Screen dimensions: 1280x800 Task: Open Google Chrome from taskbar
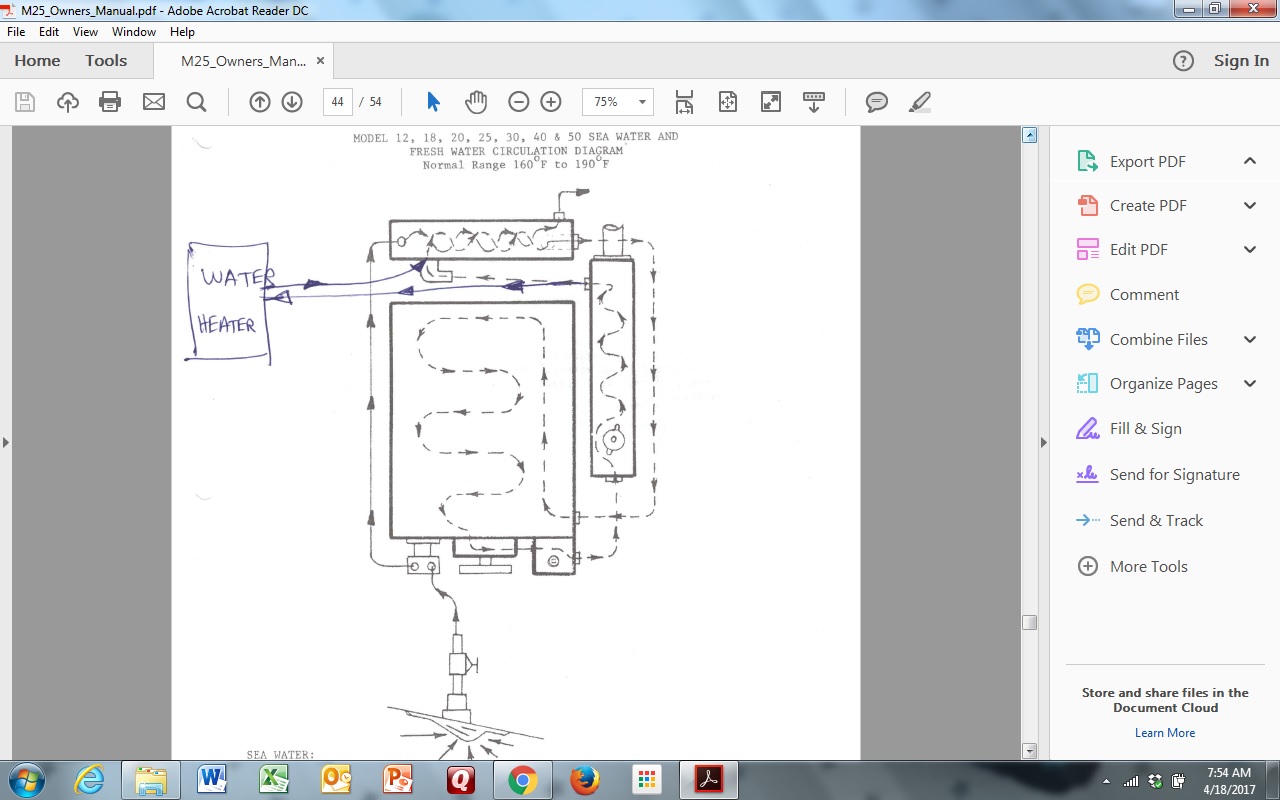(522, 779)
